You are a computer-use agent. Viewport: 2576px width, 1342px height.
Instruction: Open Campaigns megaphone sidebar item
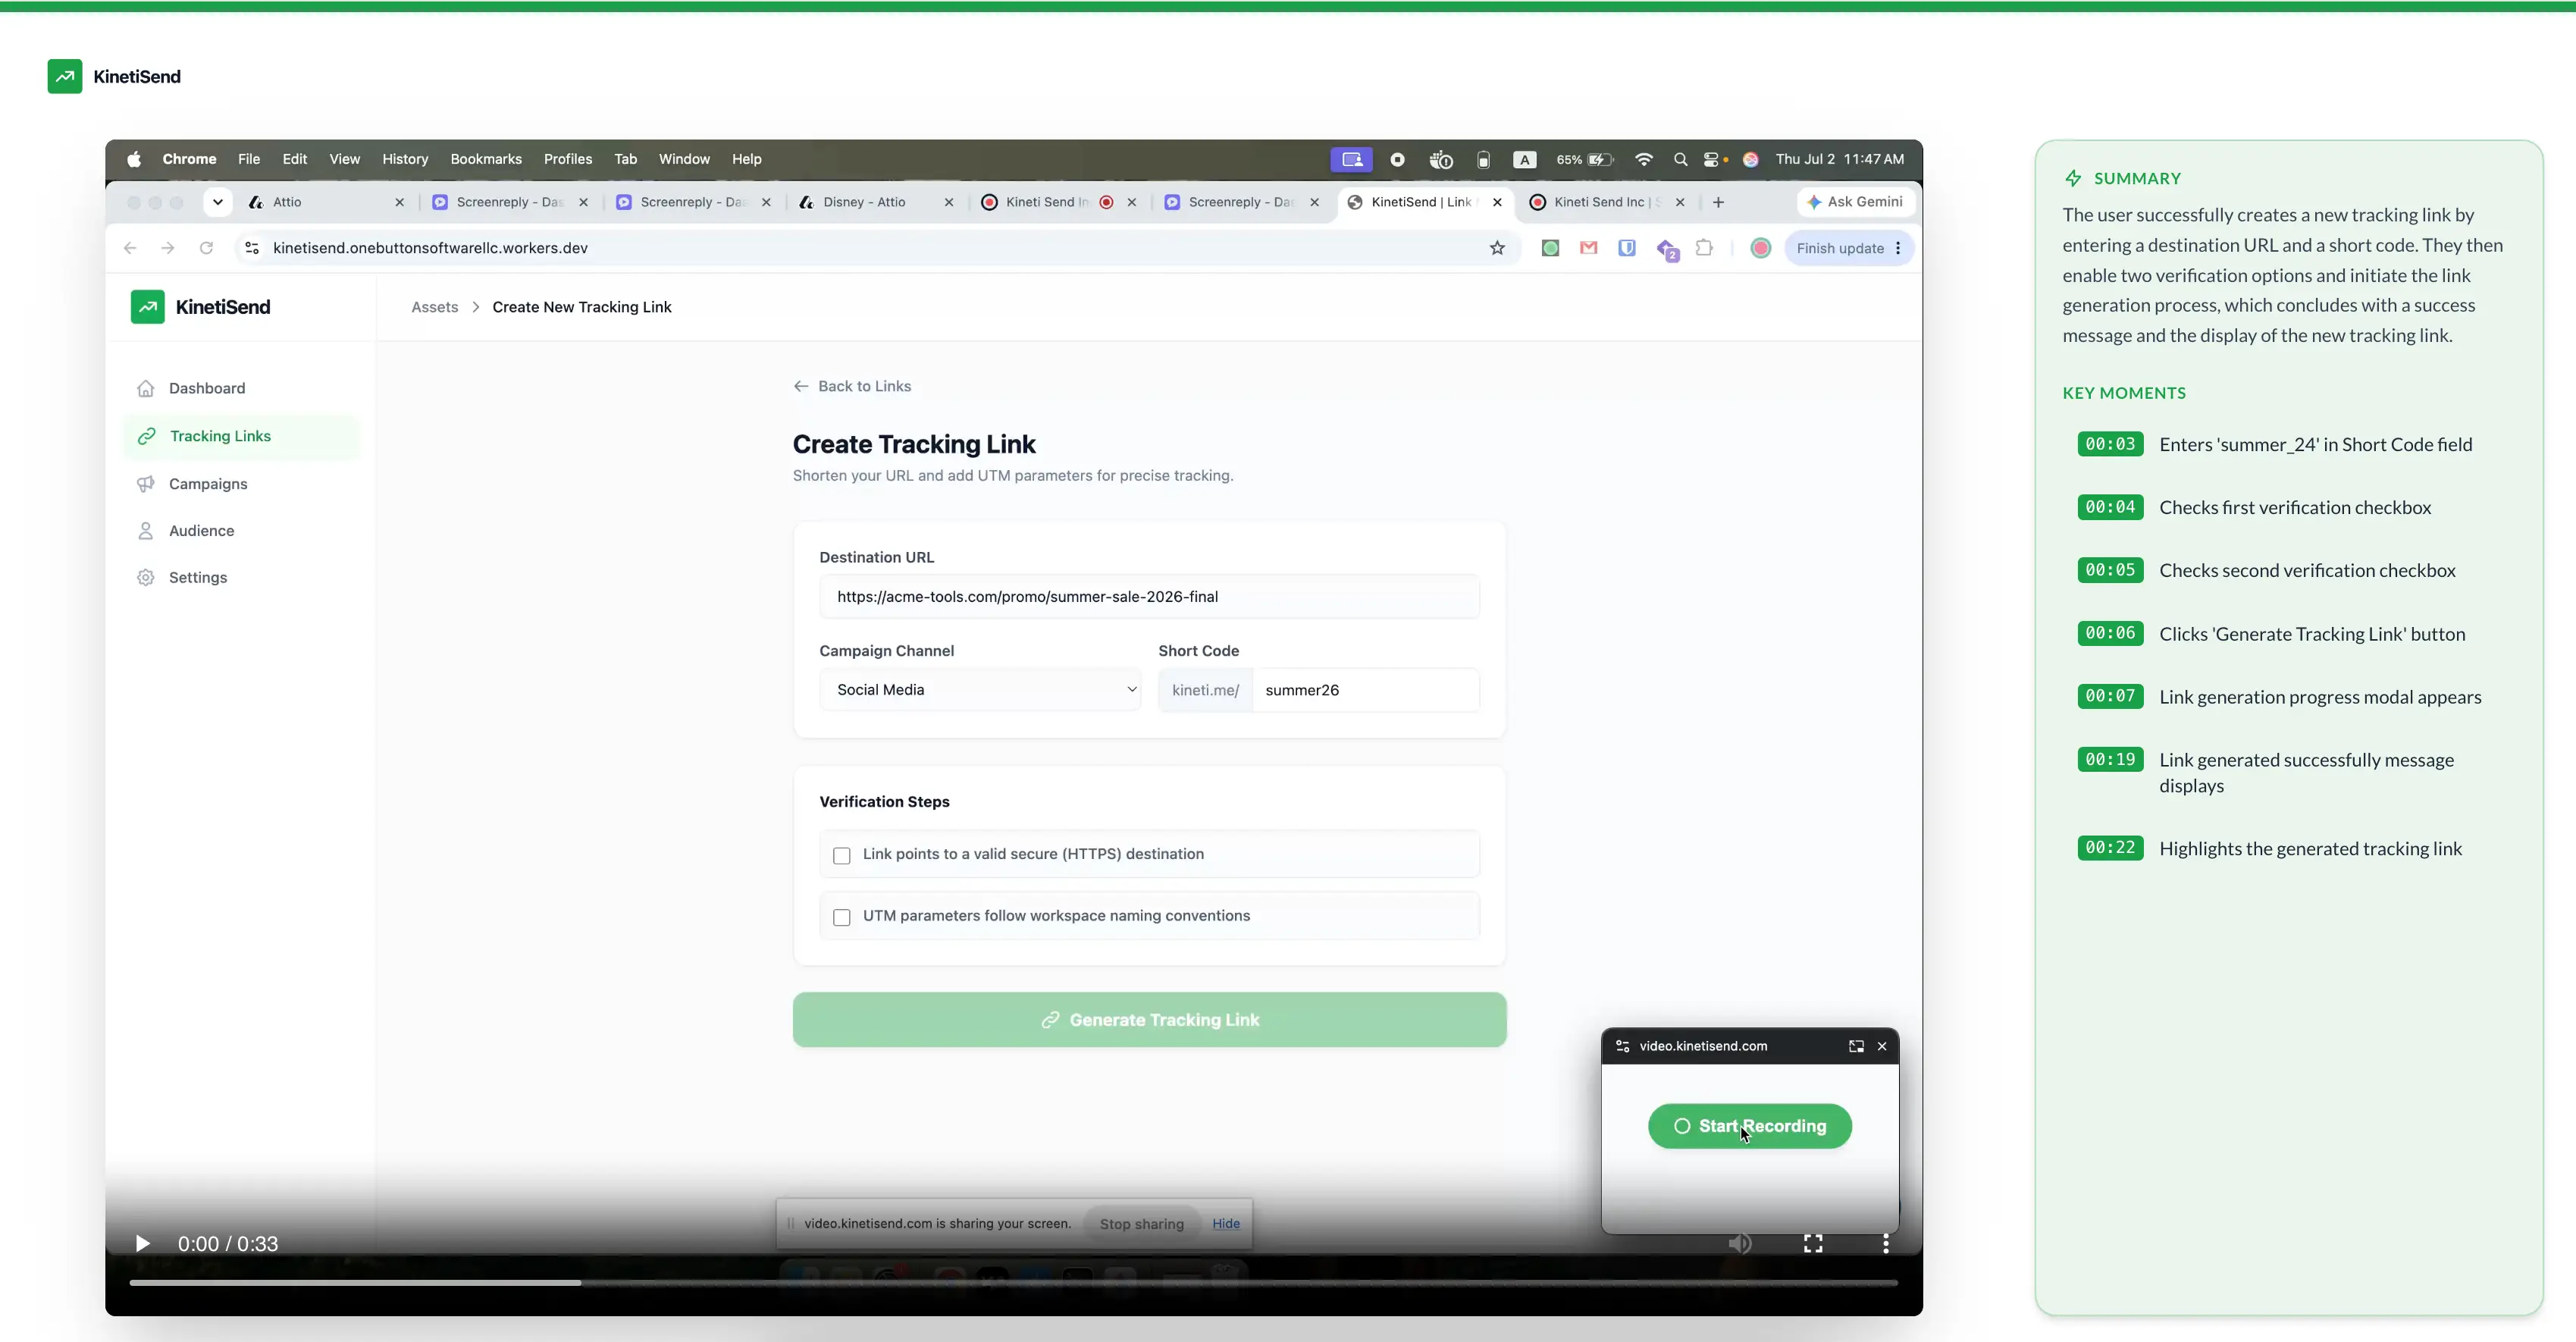pyautogui.click(x=240, y=484)
